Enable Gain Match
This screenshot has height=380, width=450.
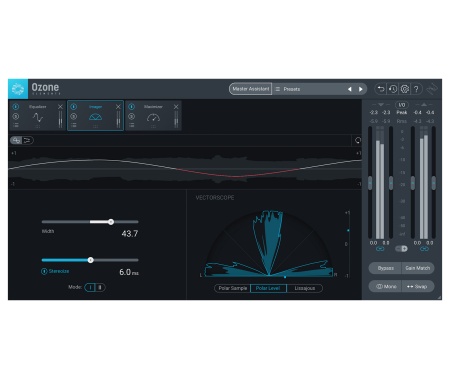click(418, 268)
